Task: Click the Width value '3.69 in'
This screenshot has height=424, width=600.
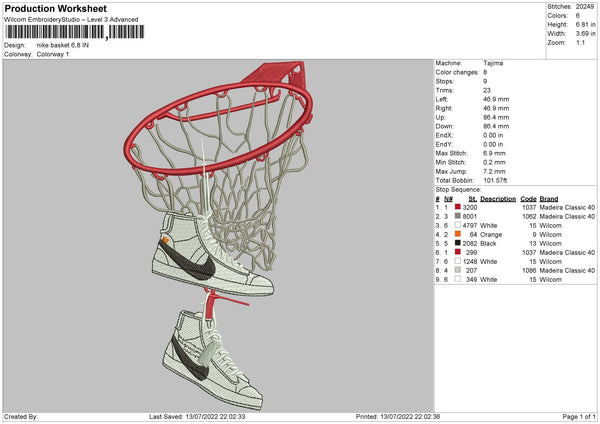Action: pyautogui.click(x=585, y=34)
